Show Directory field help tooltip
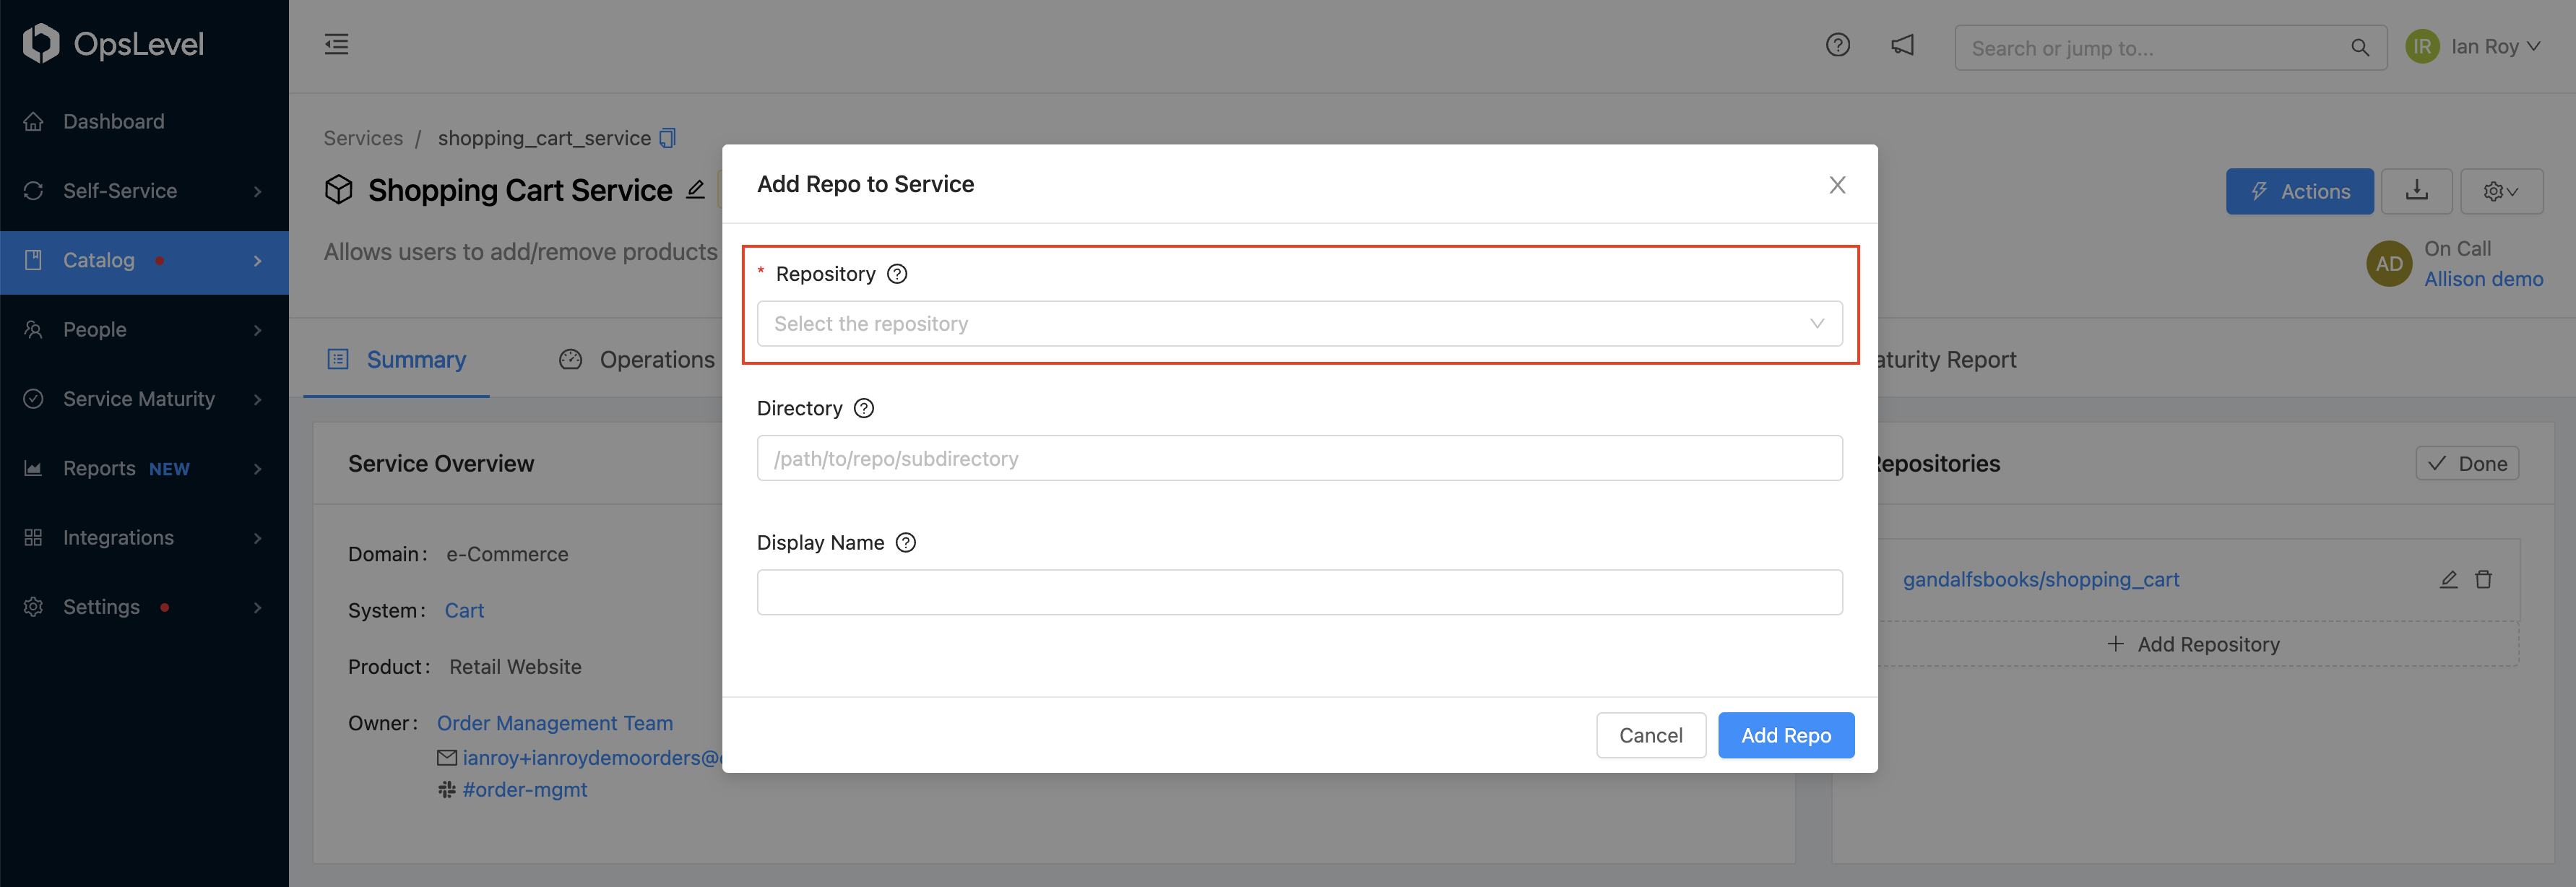Image resolution: width=2576 pixels, height=887 pixels. pyautogui.click(x=864, y=408)
